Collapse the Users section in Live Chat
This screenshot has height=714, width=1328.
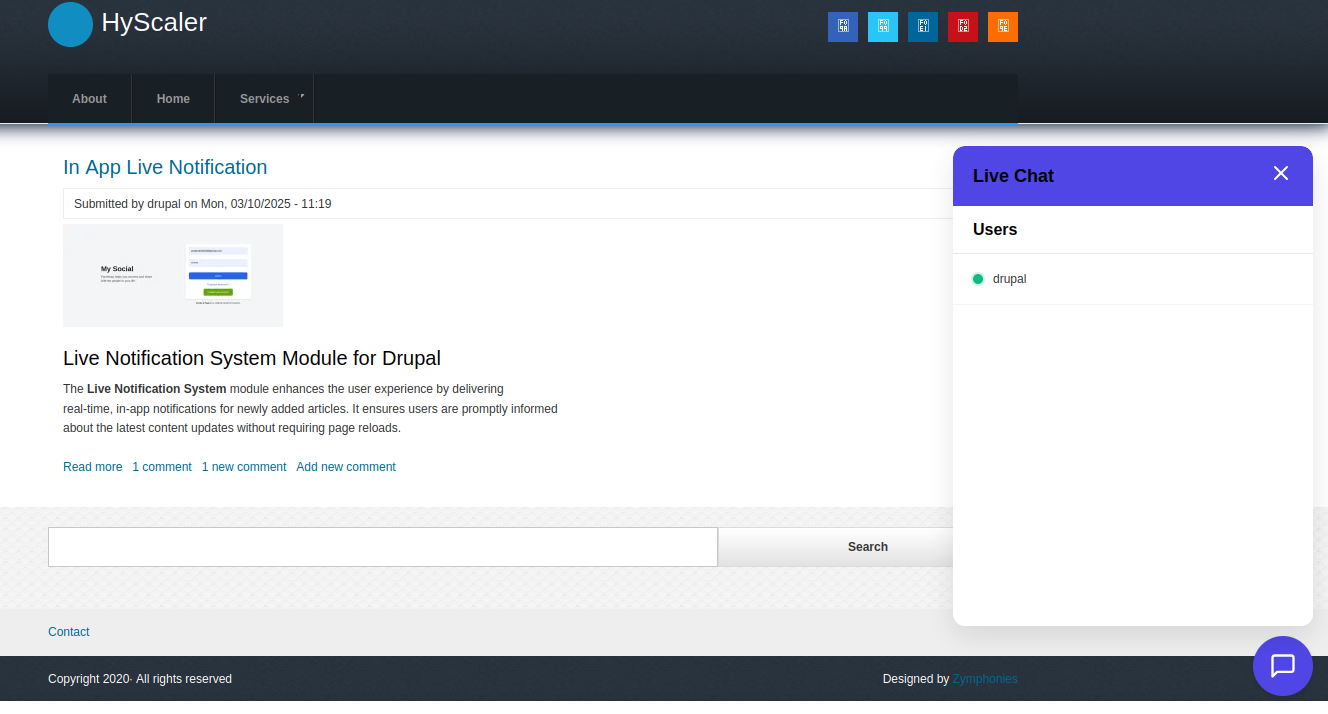[x=995, y=229]
